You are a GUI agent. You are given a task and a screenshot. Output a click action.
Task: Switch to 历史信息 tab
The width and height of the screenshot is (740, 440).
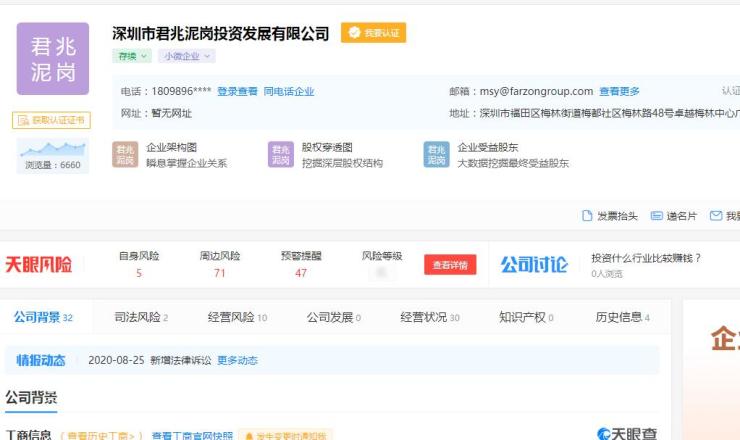pos(622,317)
